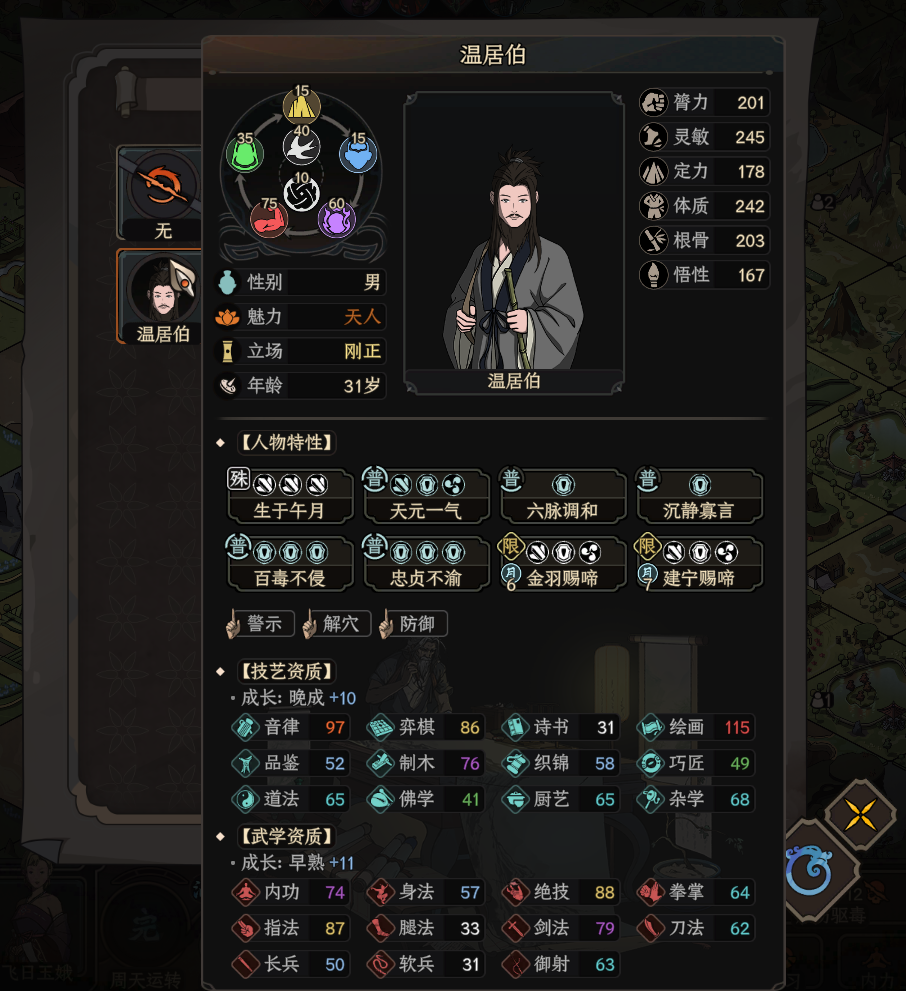Screen dimensions: 906x991
Task: Click the white swallow icon in wheel
Action: tap(301, 147)
